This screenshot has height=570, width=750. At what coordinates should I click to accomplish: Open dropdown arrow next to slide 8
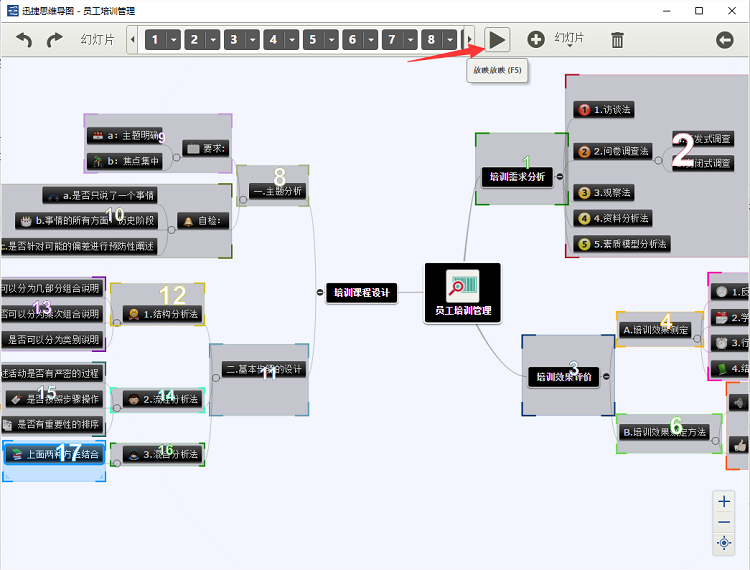(450, 40)
